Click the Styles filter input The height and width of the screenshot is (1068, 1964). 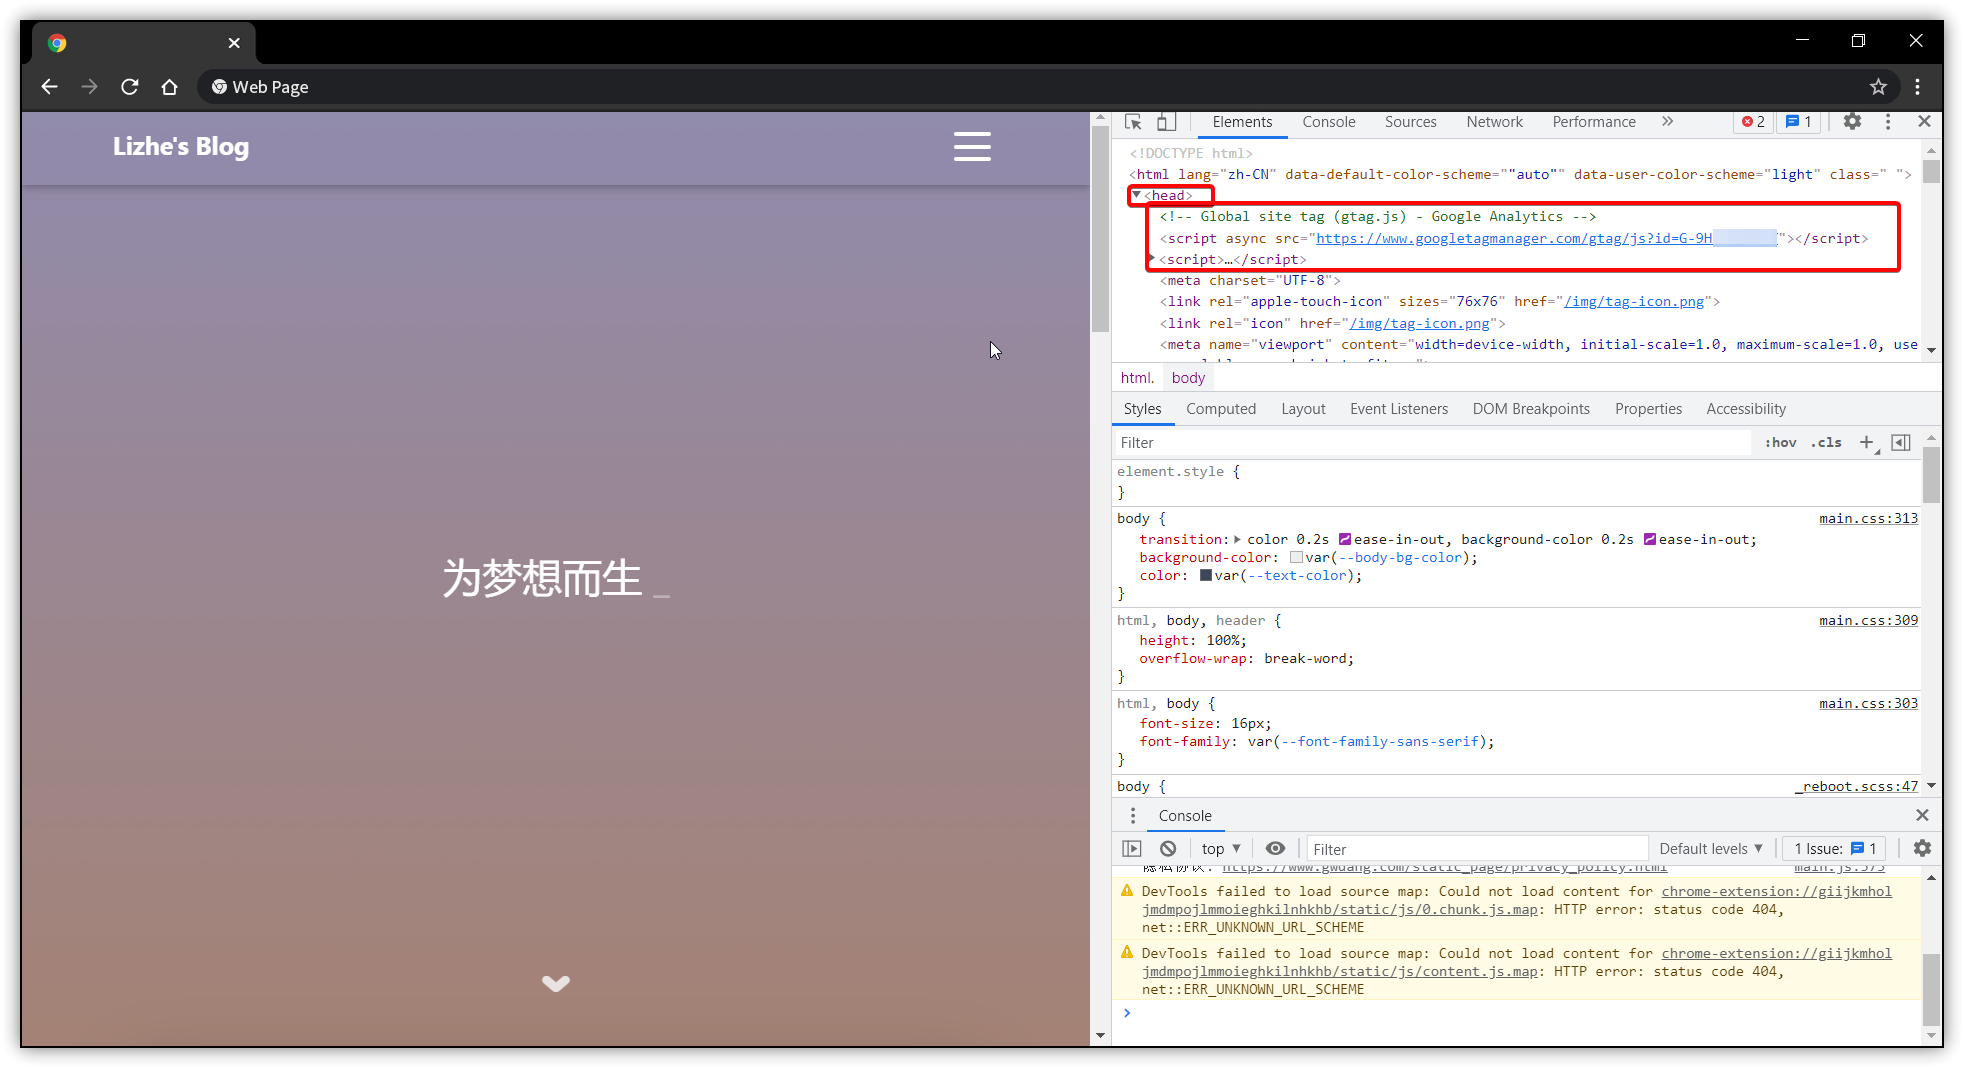(1432, 442)
